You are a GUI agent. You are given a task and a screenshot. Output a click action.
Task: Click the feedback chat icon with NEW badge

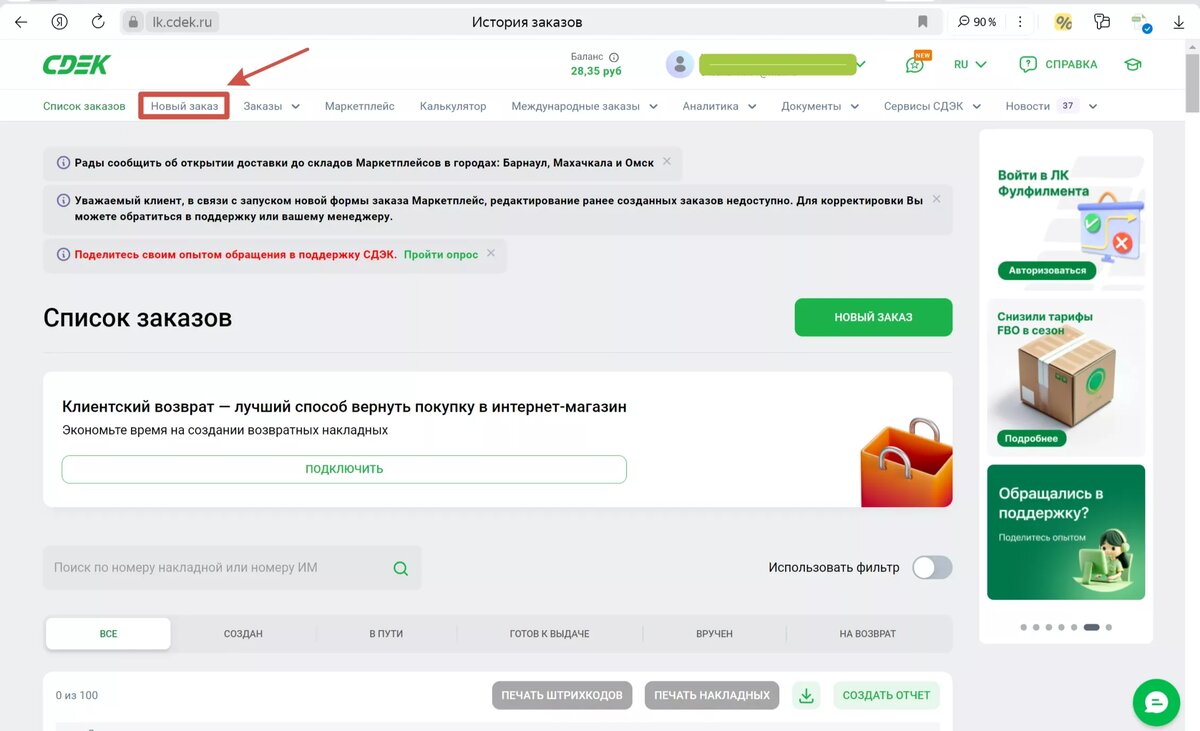[x=915, y=64]
